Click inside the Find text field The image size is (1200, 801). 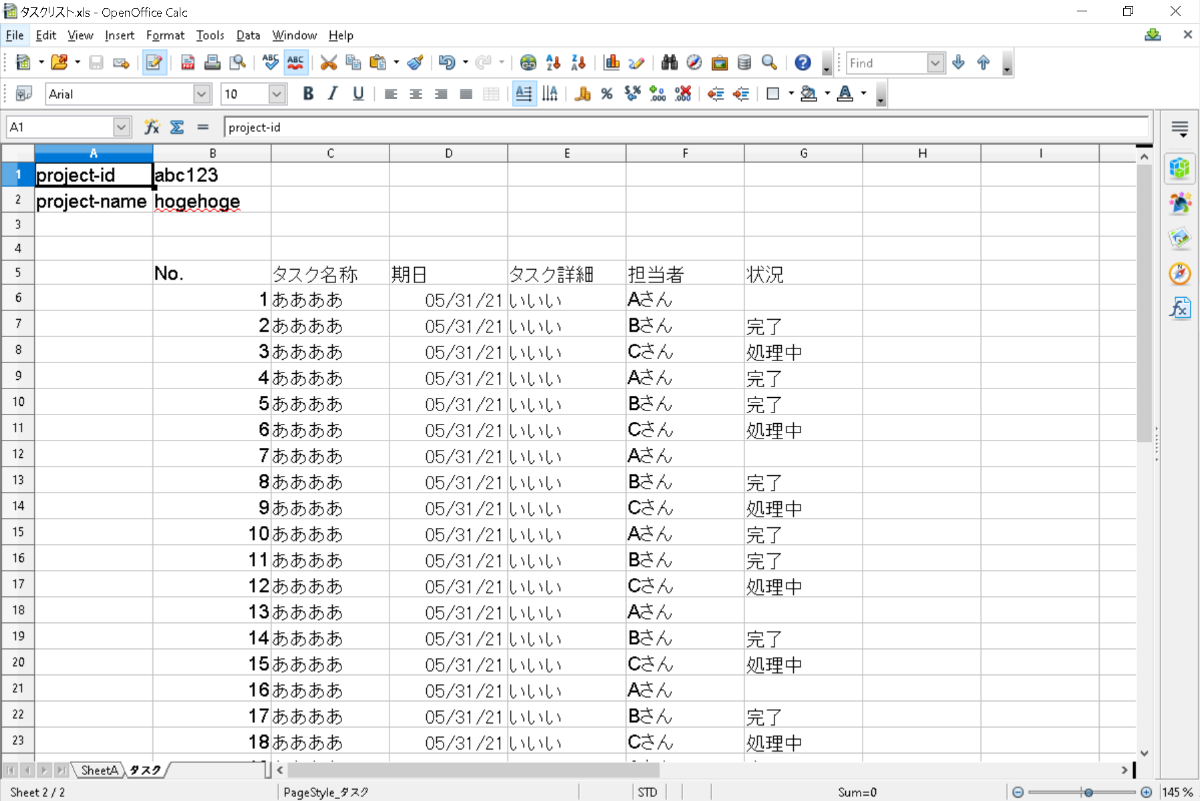point(886,63)
